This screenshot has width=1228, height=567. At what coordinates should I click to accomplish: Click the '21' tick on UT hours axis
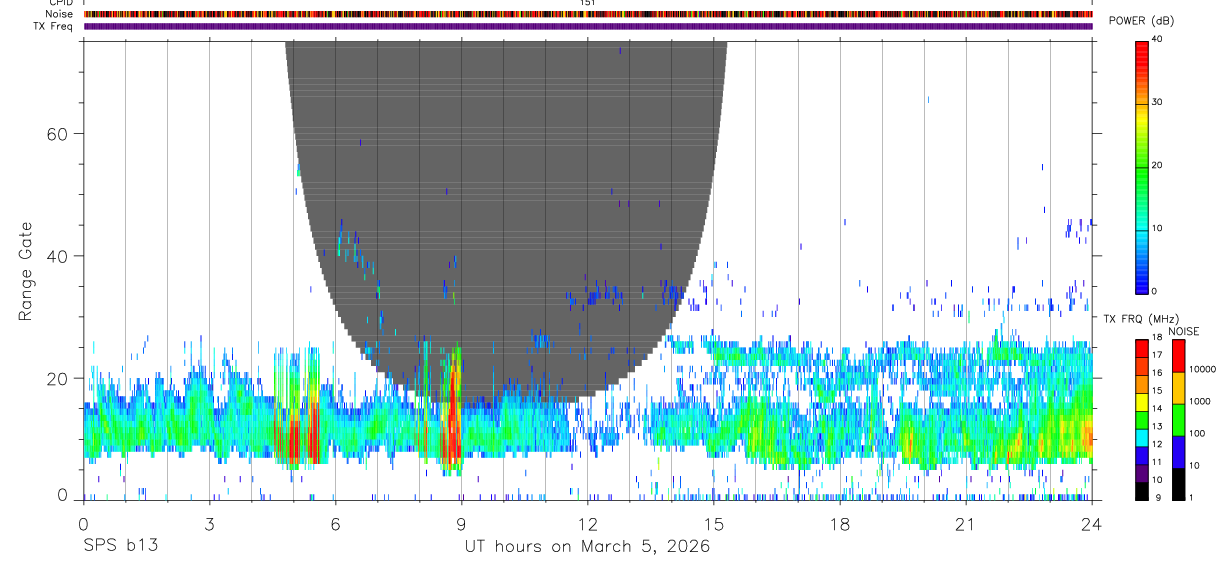coord(966,523)
